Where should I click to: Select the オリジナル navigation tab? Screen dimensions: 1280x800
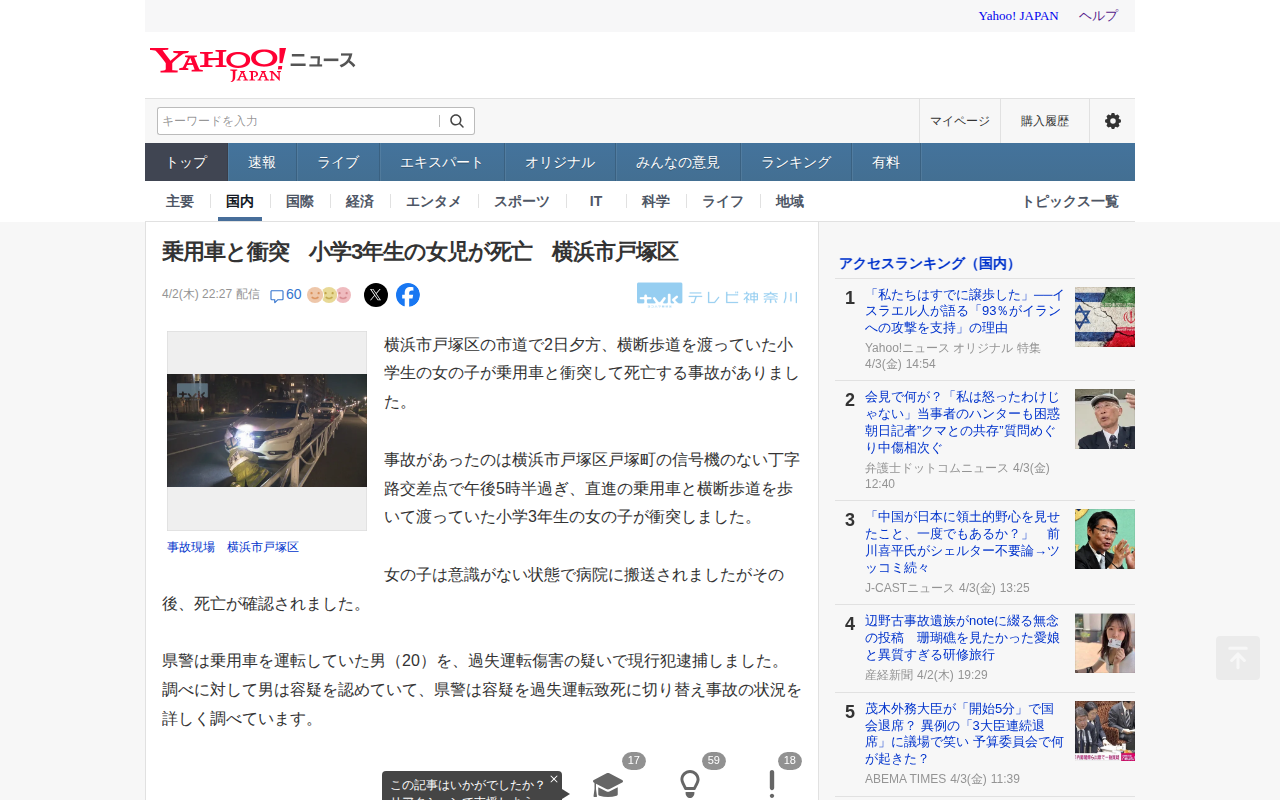click(560, 162)
